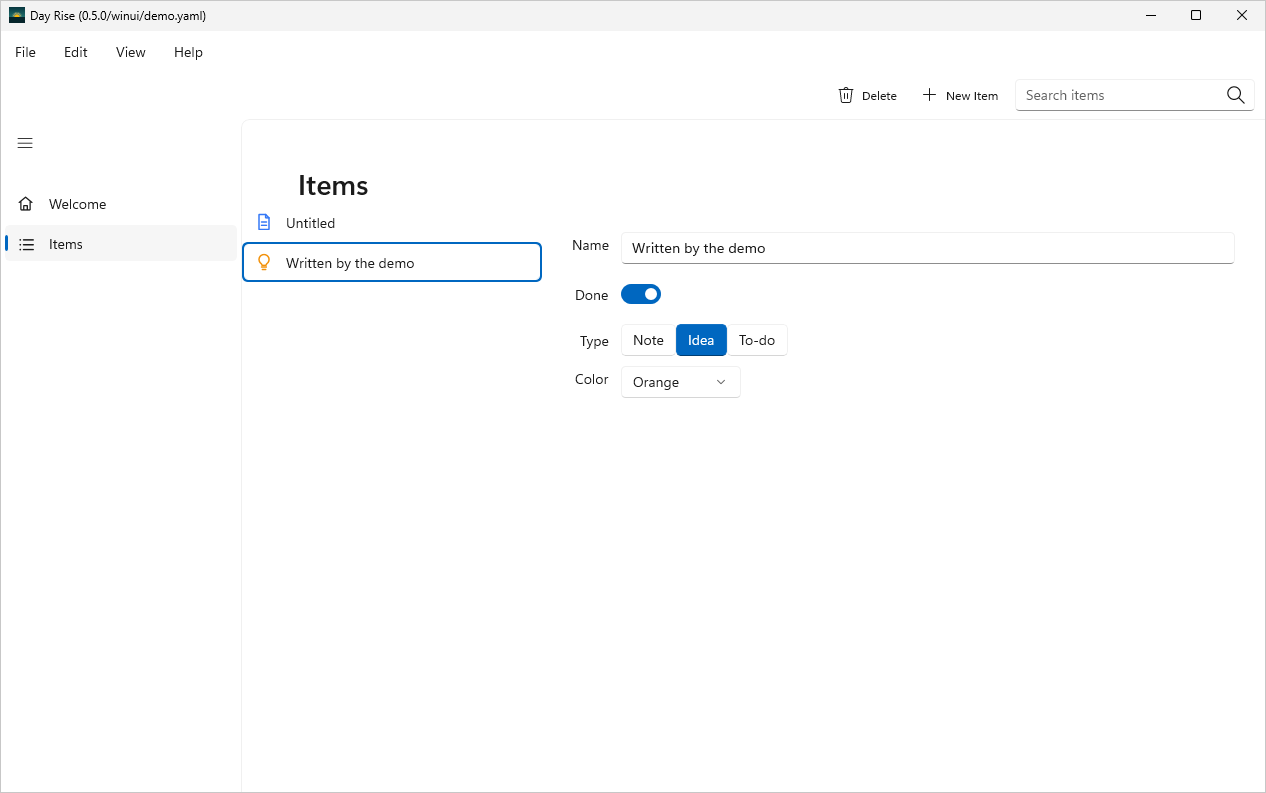This screenshot has height=793, width=1266.
Task: Click the home icon beside Welcome
Action: click(x=26, y=204)
